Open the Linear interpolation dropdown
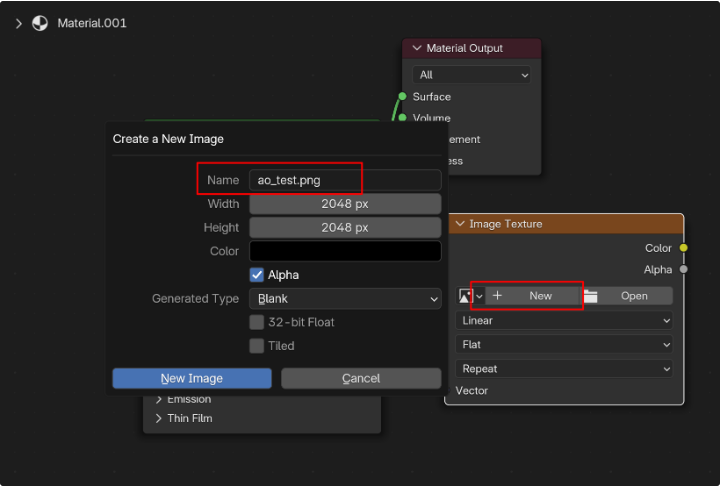 coord(565,321)
